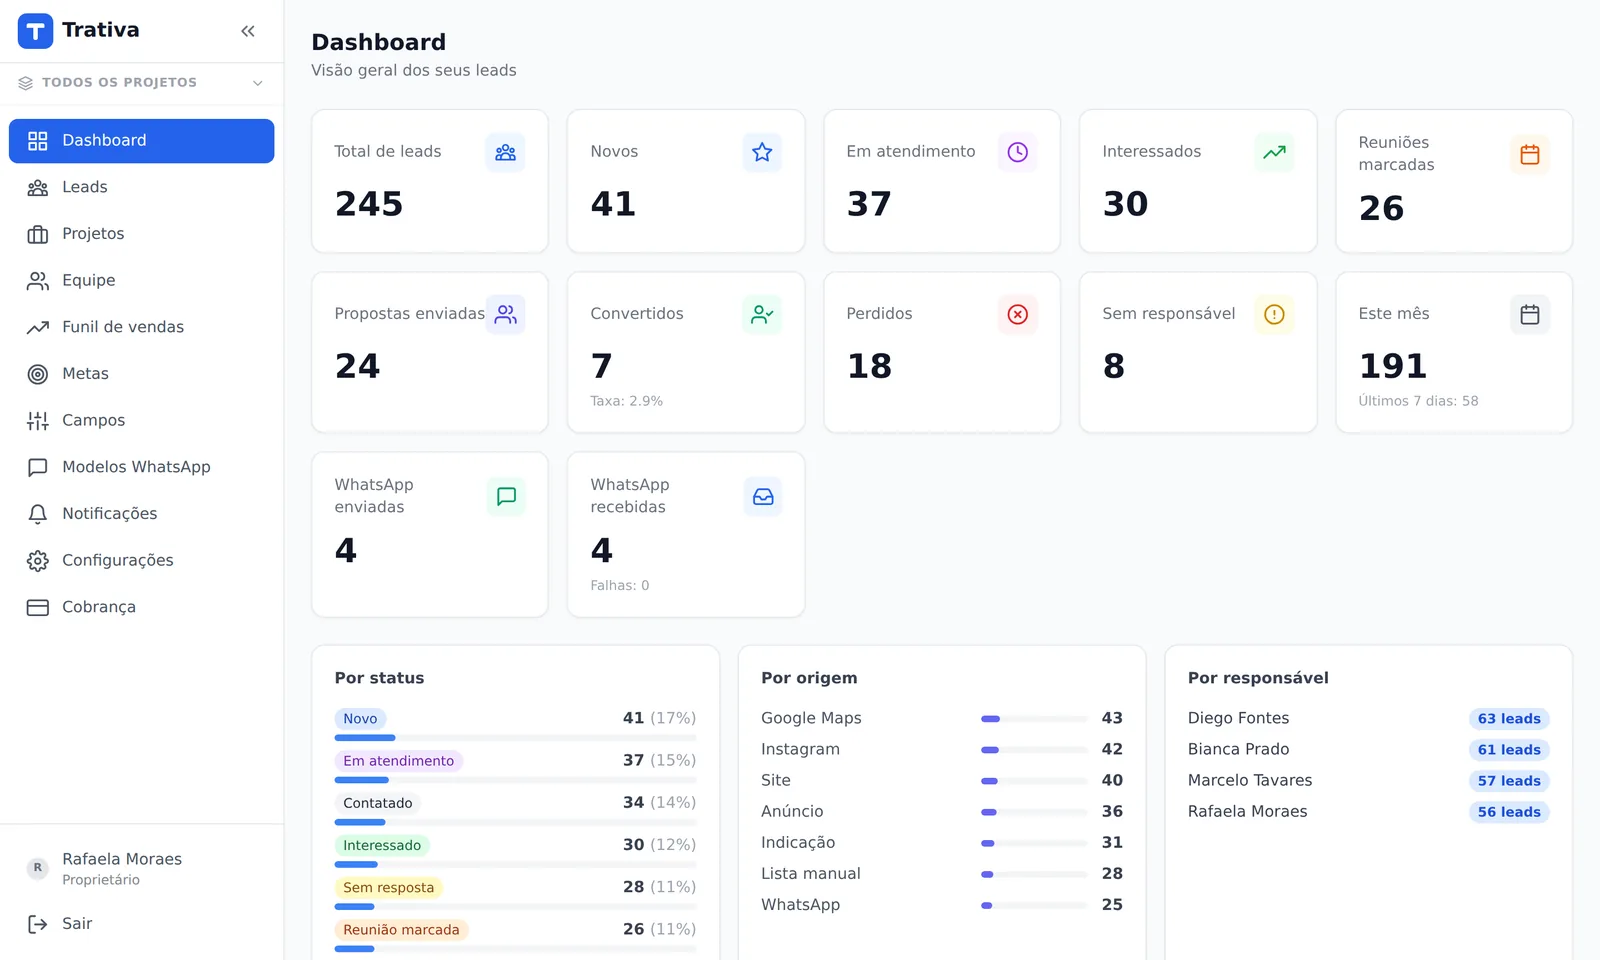This screenshot has width=1600, height=960.
Task: Click Rafaela Moraes avatar in sidebar footer
Action: coord(38,868)
